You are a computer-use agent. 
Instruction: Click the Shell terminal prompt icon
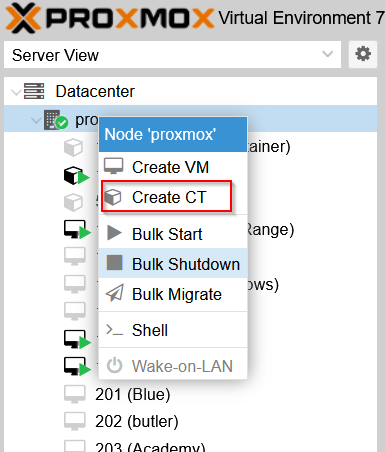click(x=114, y=330)
